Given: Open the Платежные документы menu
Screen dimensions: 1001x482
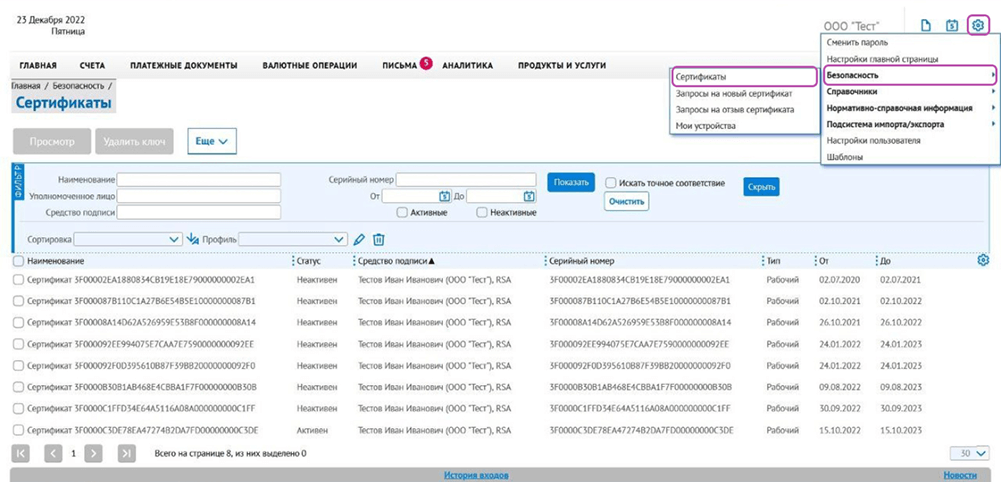Looking at the screenshot, I should coord(183,66).
